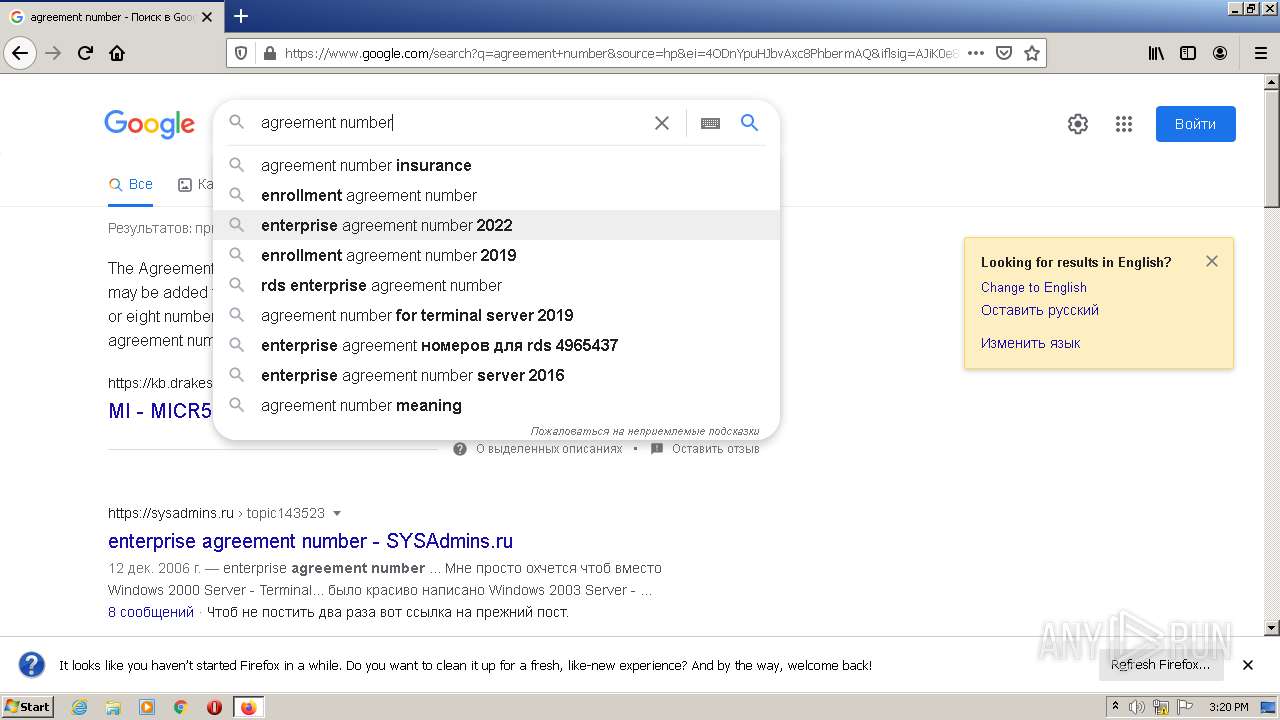Choose agreement number meaning suggestion
The image size is (1280, 720).
pos(496,405)
